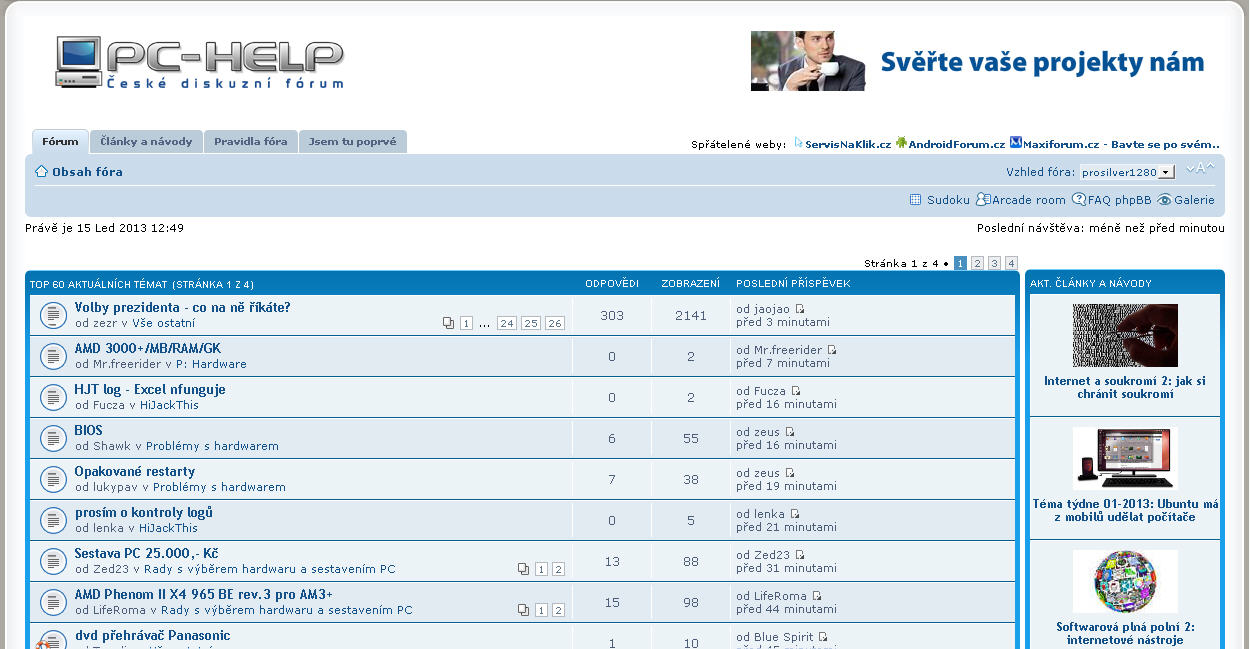Click the font size change icon

[x=1200, y=169]
